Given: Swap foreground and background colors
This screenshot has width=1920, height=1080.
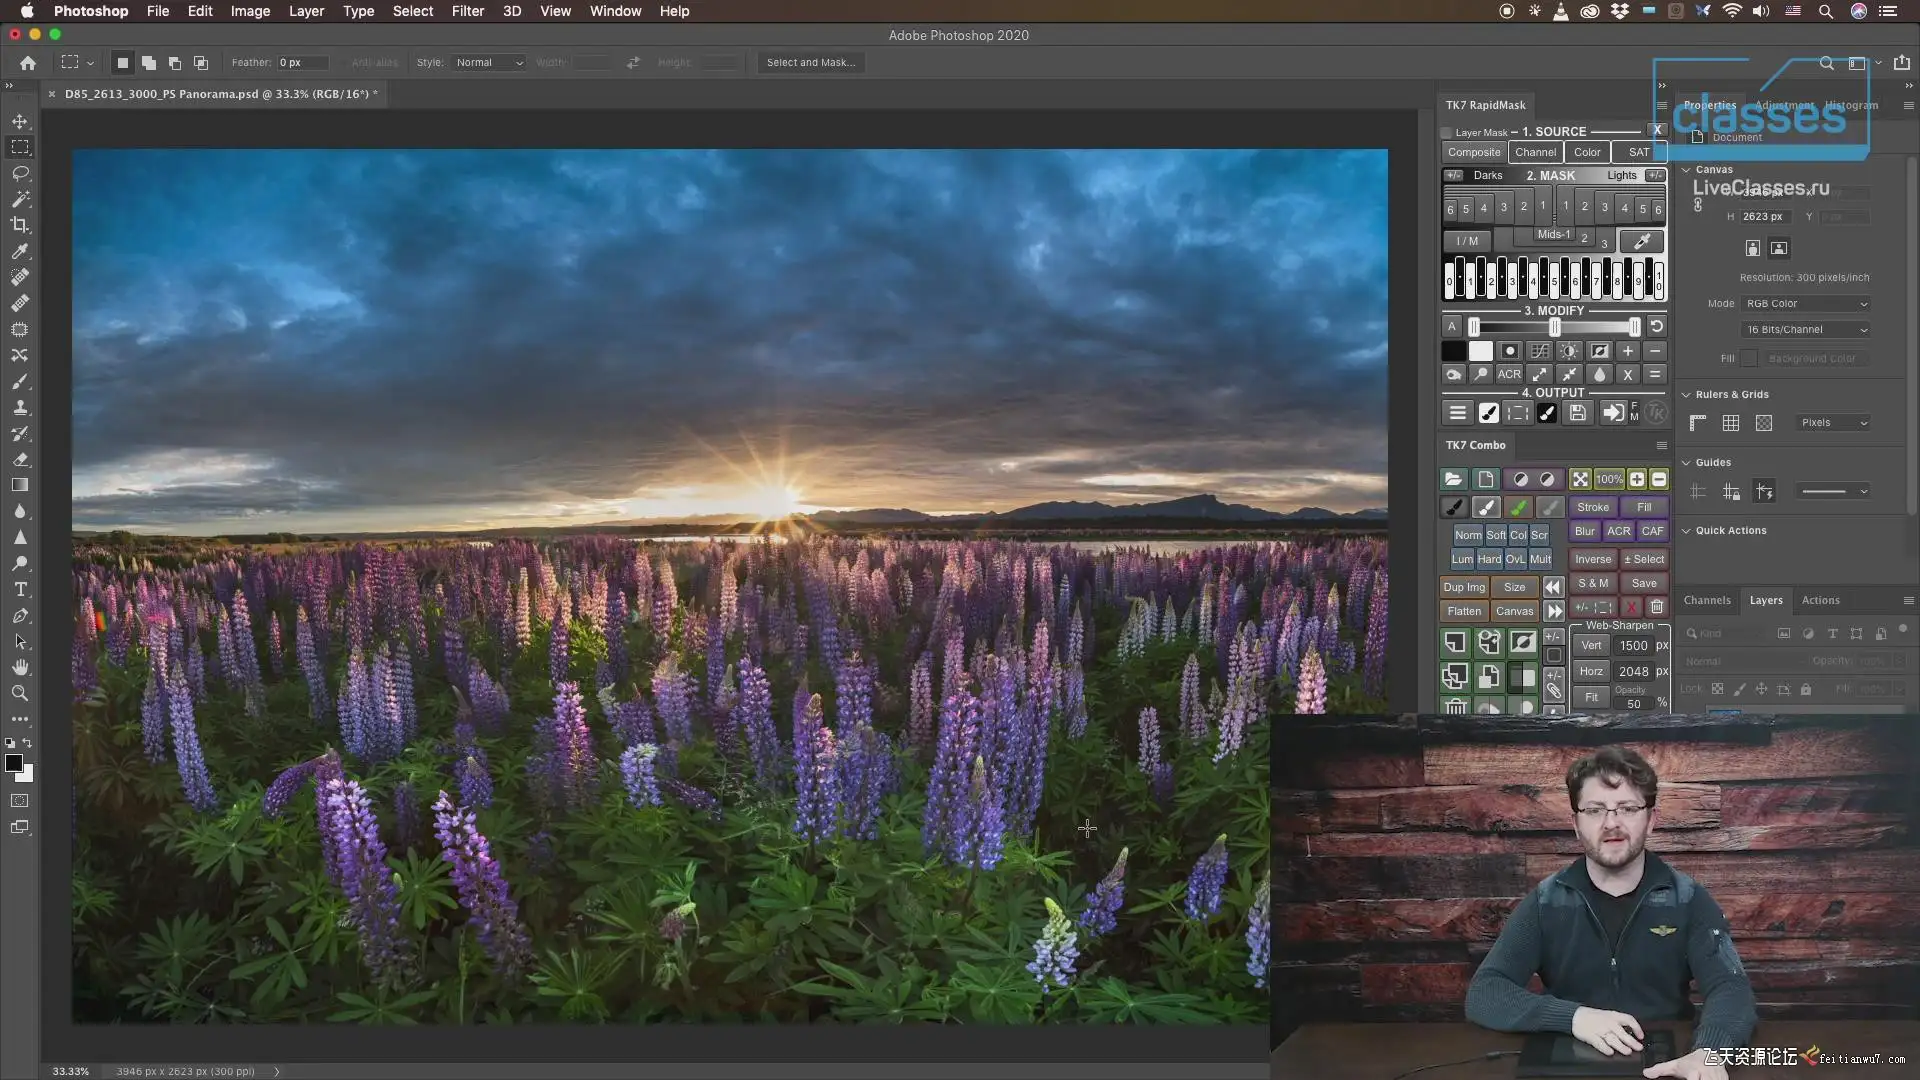Looking at the screenshot, I should pos(27,743).
